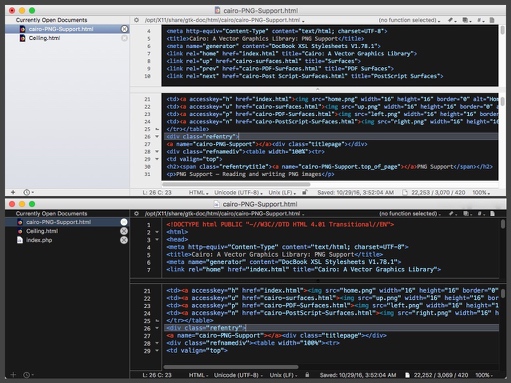Open the Unix (LF) line endings menu in the bottom window
Image resolution: width=511 pixels, height=383 pixels.
tap(283, 375)
